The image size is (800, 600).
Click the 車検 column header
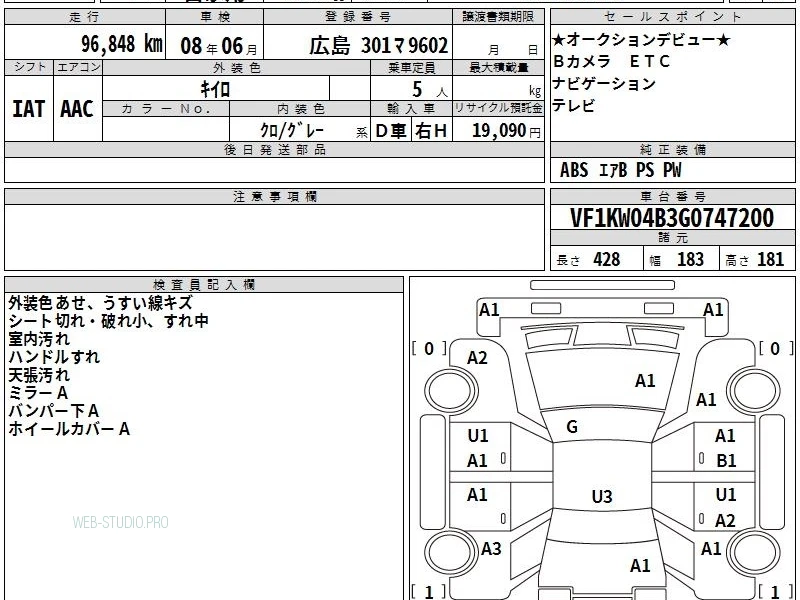click(x=215, y=17)
